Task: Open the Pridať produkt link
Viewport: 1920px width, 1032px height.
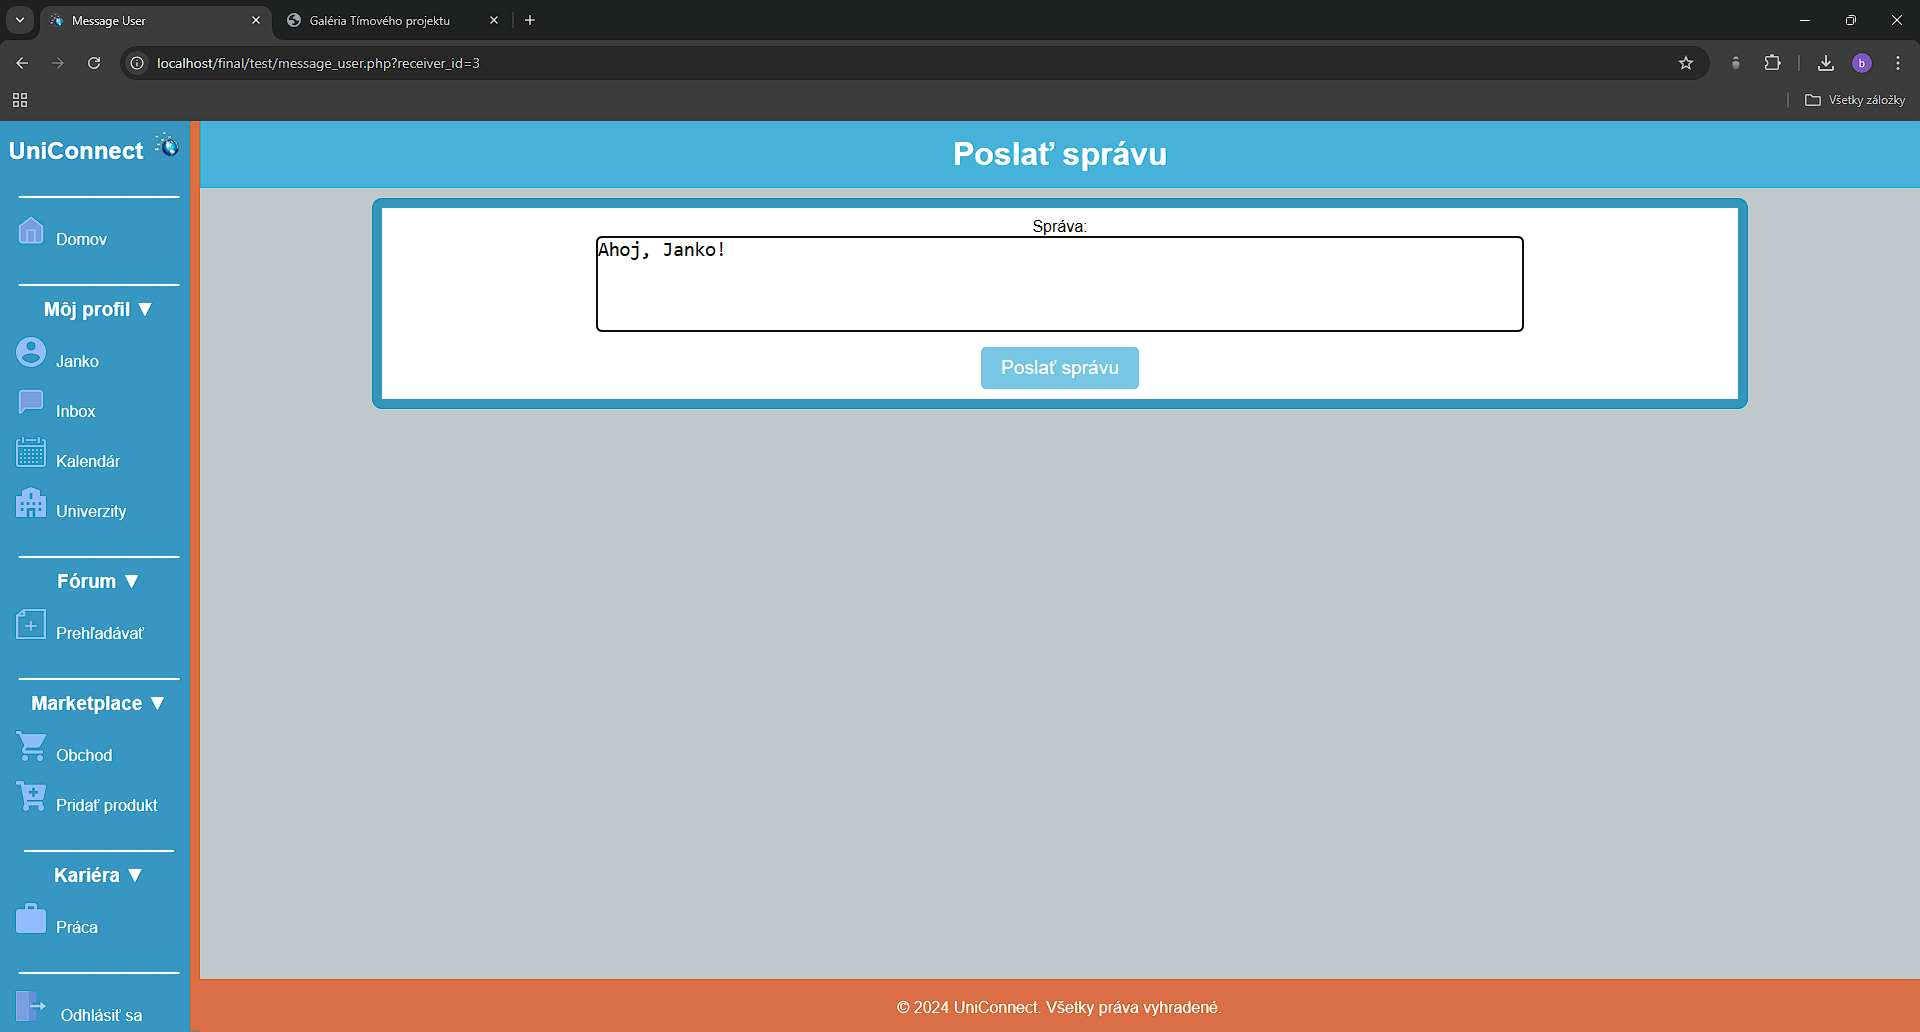Action: 107,805
